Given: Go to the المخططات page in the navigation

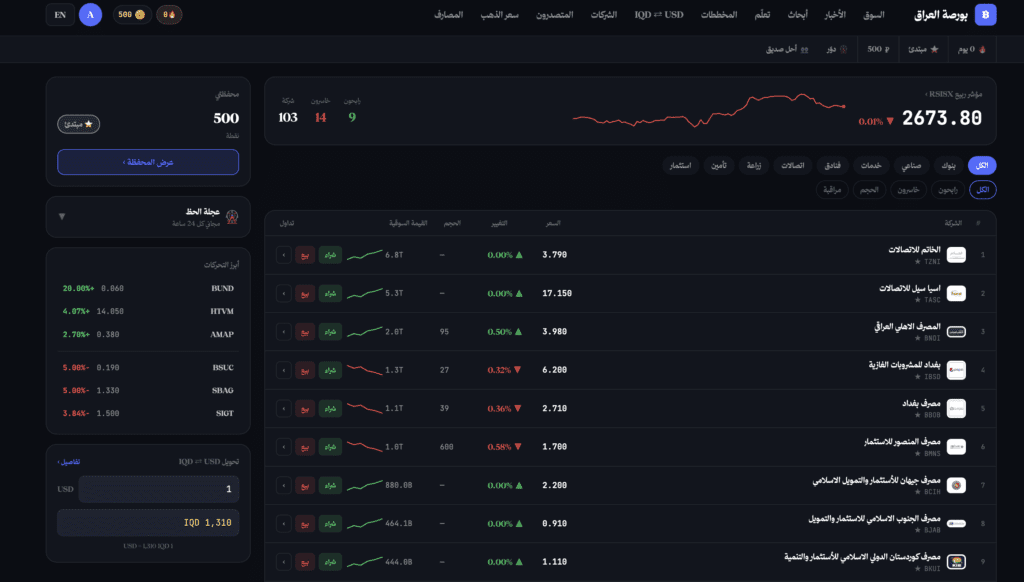Looking at the screenshot, I should pos(719,14).
